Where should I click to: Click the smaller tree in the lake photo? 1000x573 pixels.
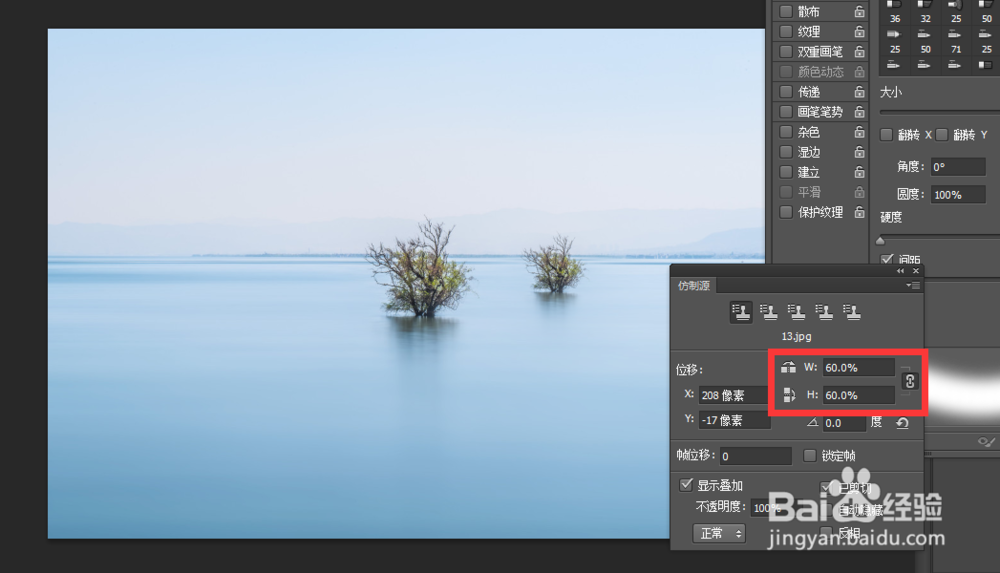click(555, 265)
